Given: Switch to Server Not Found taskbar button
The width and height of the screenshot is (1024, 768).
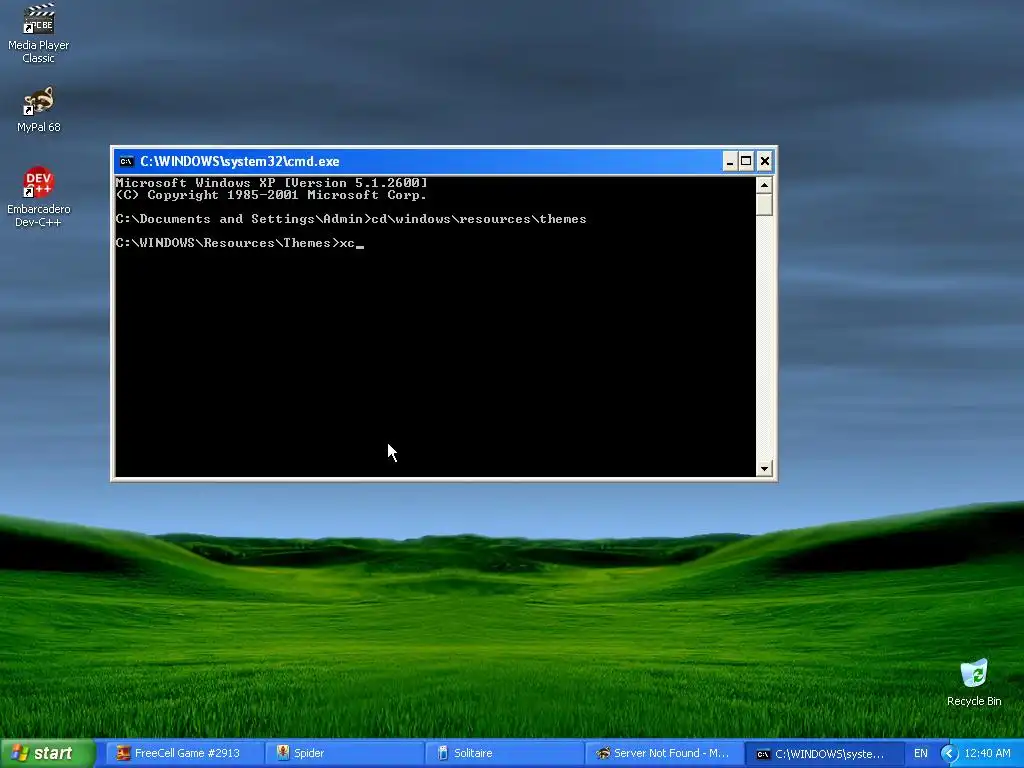Looking at the screenshot, I should [663, 753].
